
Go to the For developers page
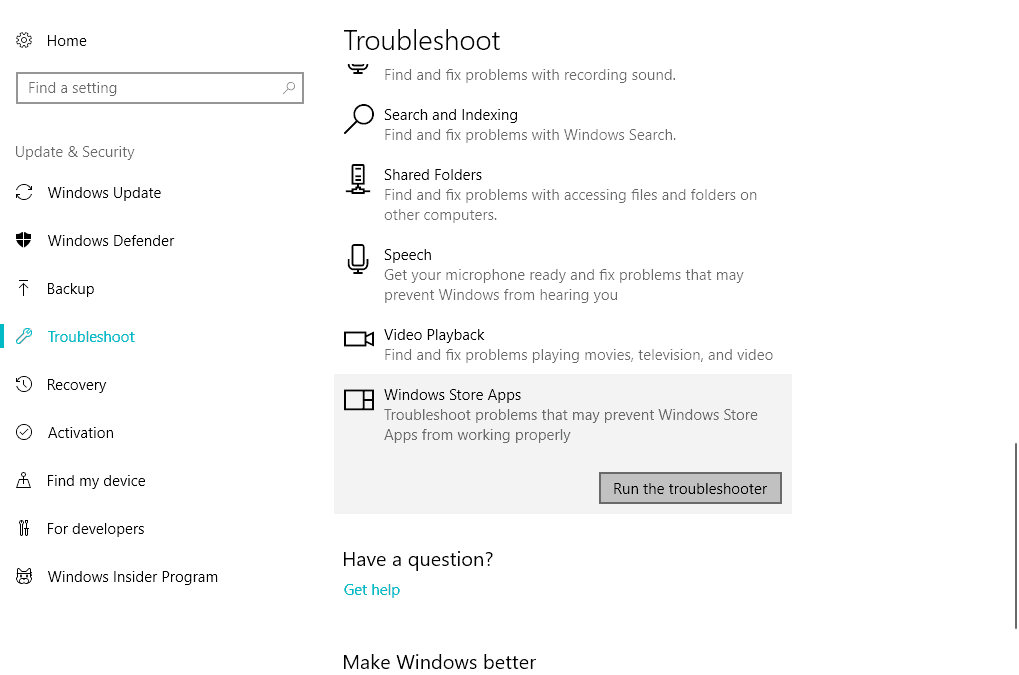(96, 529)
